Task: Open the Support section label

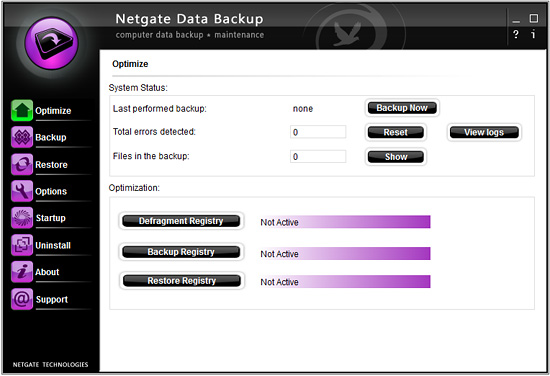Action: [x=52, y=300]
